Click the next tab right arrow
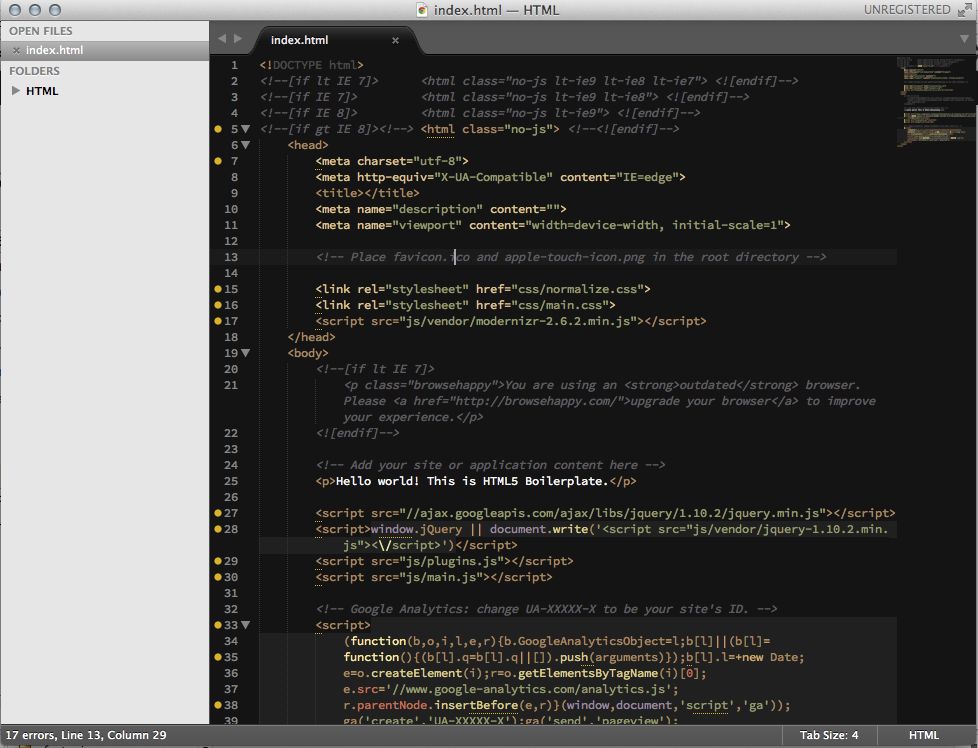The height and width of the screenshot is (748, 978). 238,39
